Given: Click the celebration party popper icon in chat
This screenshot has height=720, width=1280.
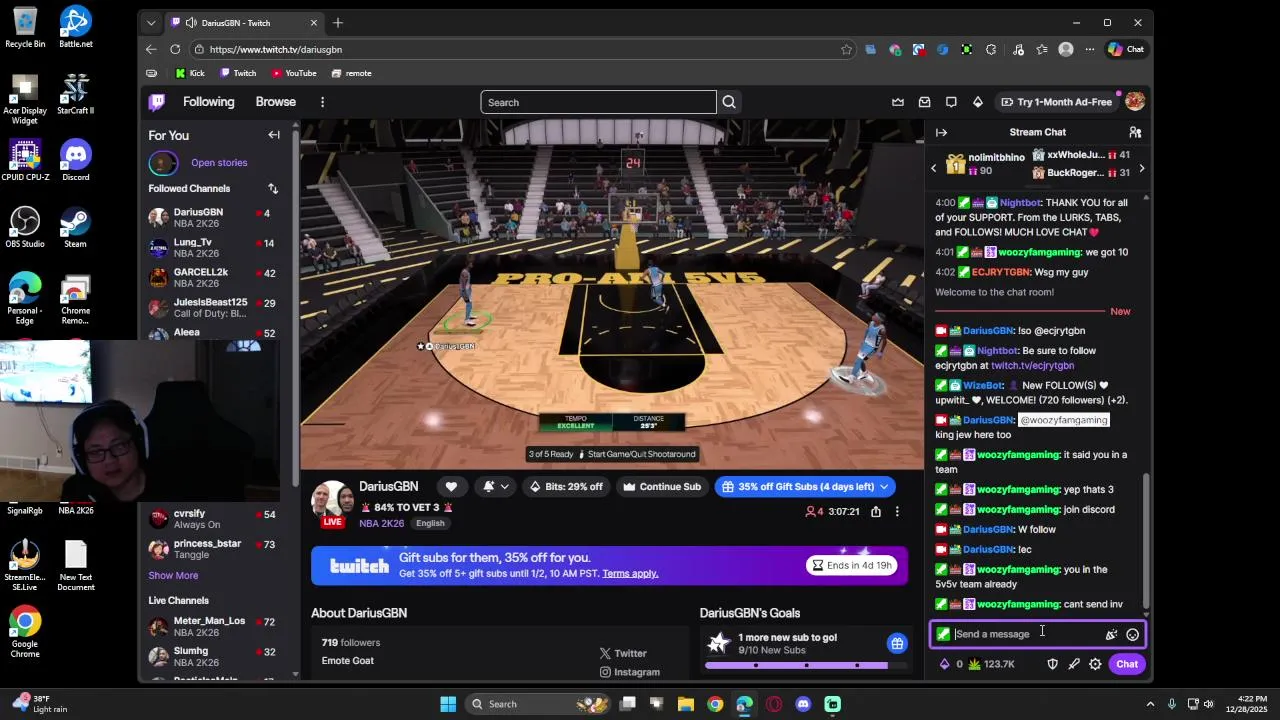Looking at the screenshot, I should (1110, 634).
